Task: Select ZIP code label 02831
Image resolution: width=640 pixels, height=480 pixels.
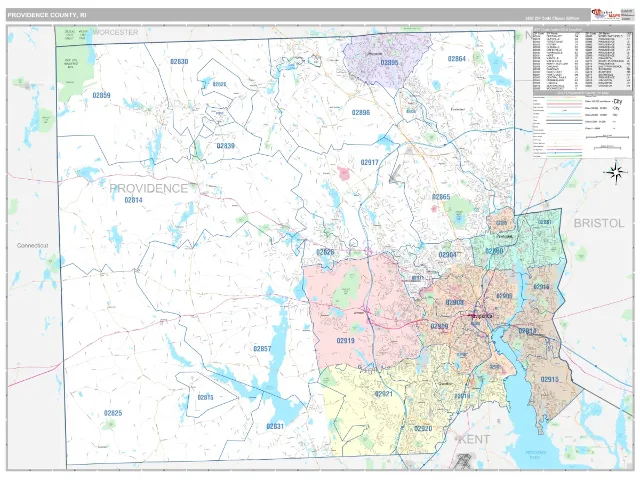Action: pos(275,427)
